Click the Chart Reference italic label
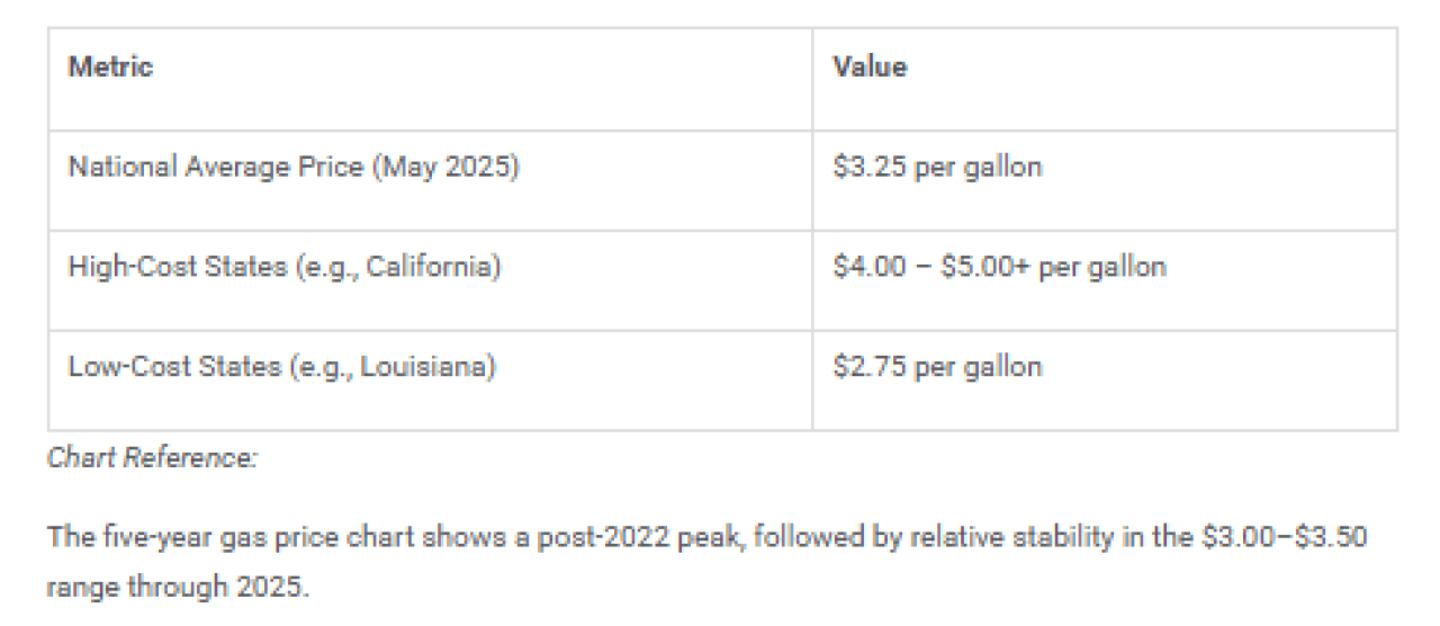This screenshot has height=626, width=1440. [152, 458]
